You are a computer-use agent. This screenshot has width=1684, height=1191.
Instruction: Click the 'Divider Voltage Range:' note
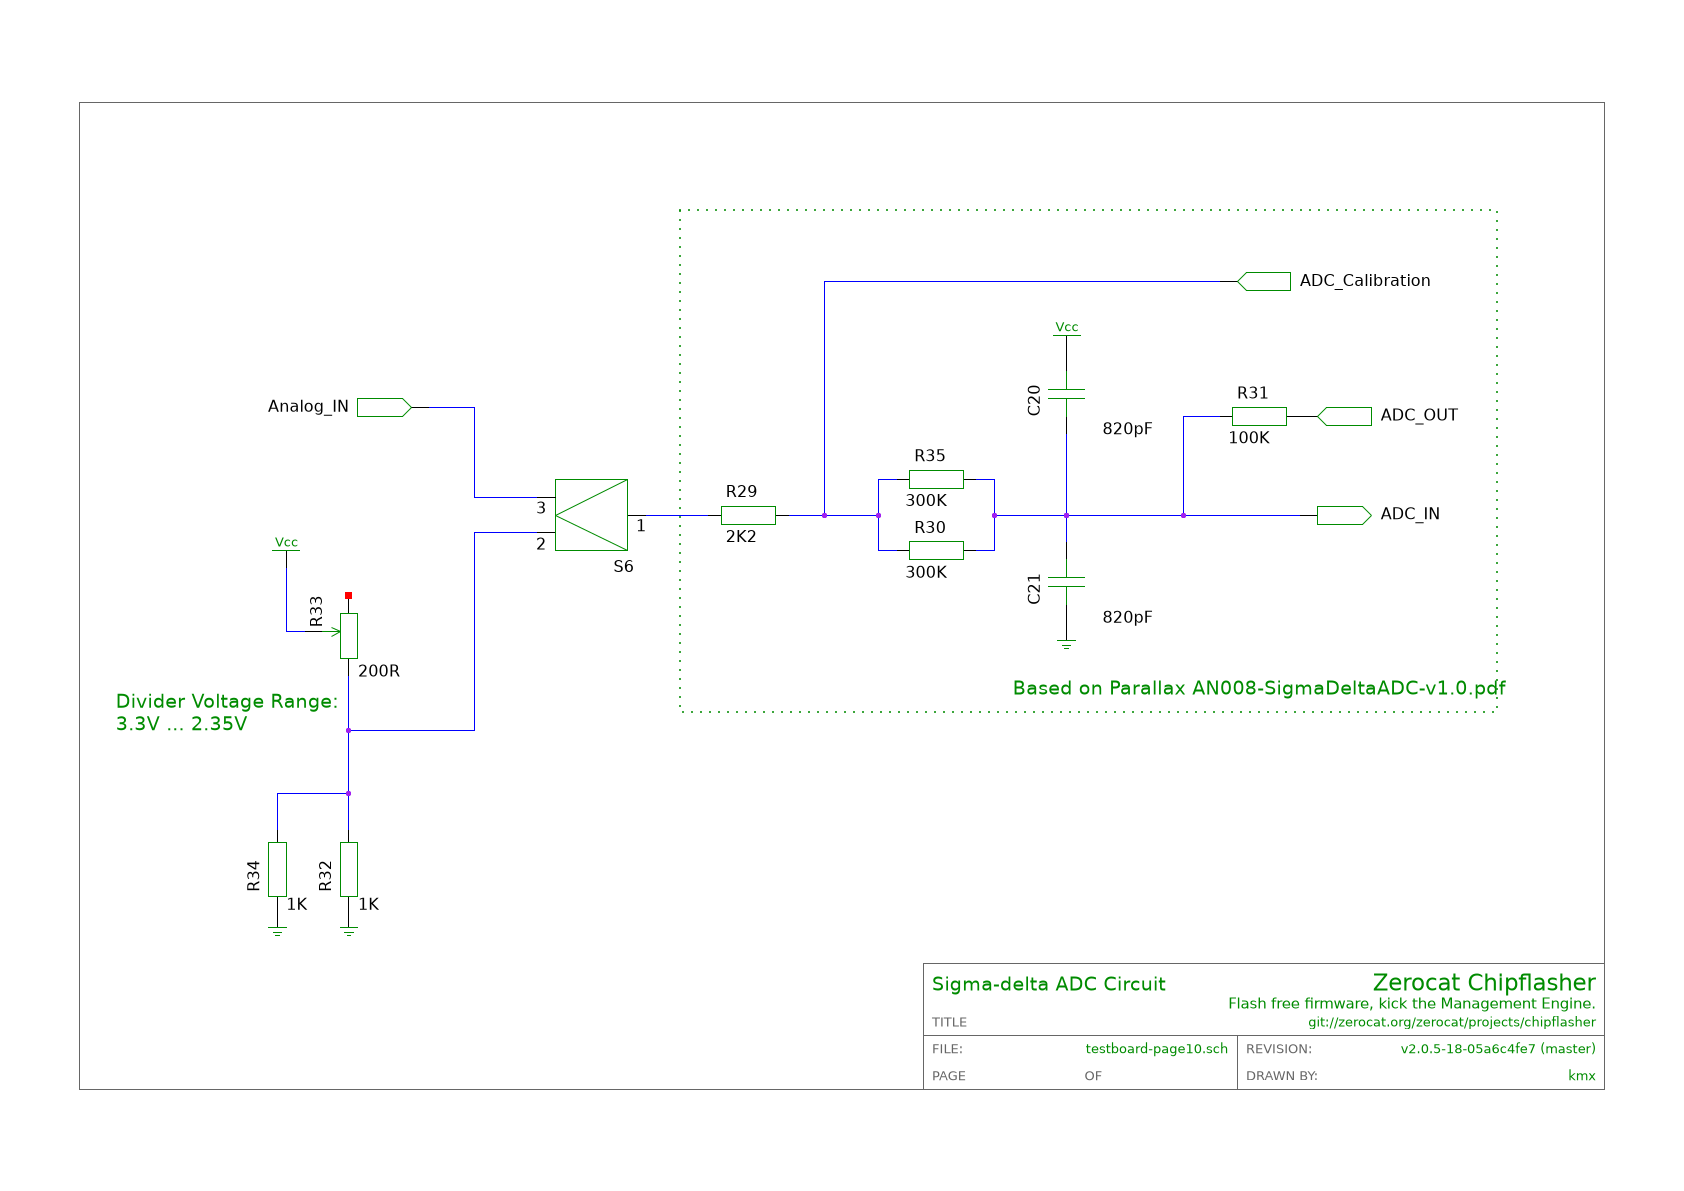point(227,702)
